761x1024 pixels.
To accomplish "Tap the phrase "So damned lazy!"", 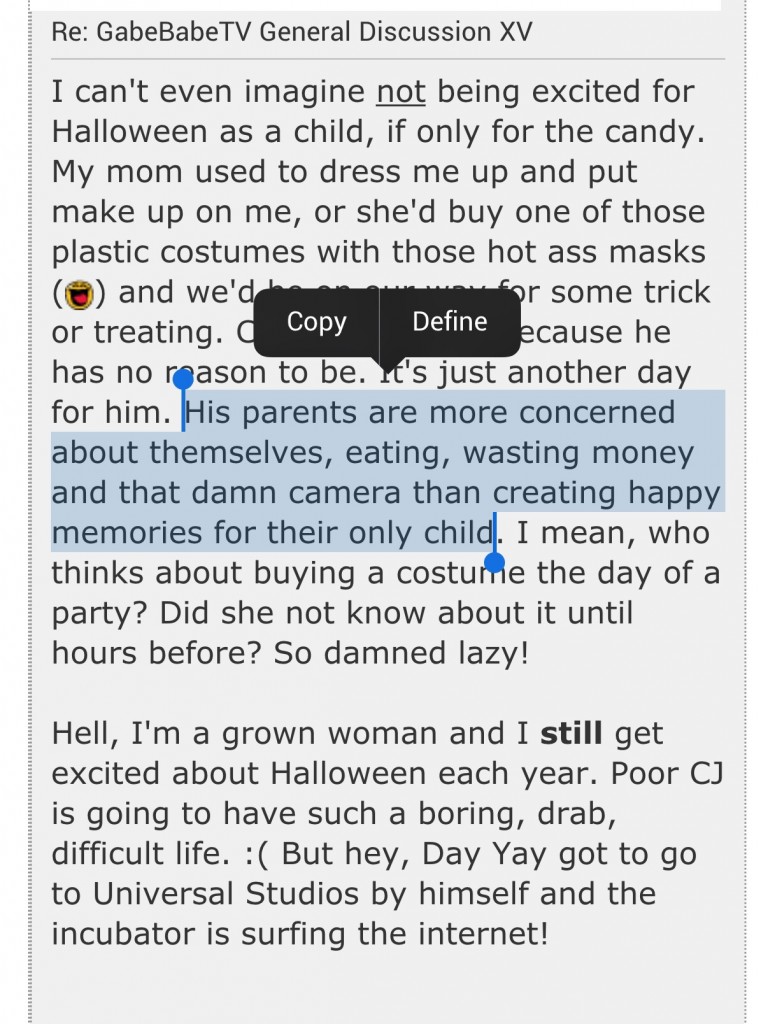I will click(x=400, y=652).
